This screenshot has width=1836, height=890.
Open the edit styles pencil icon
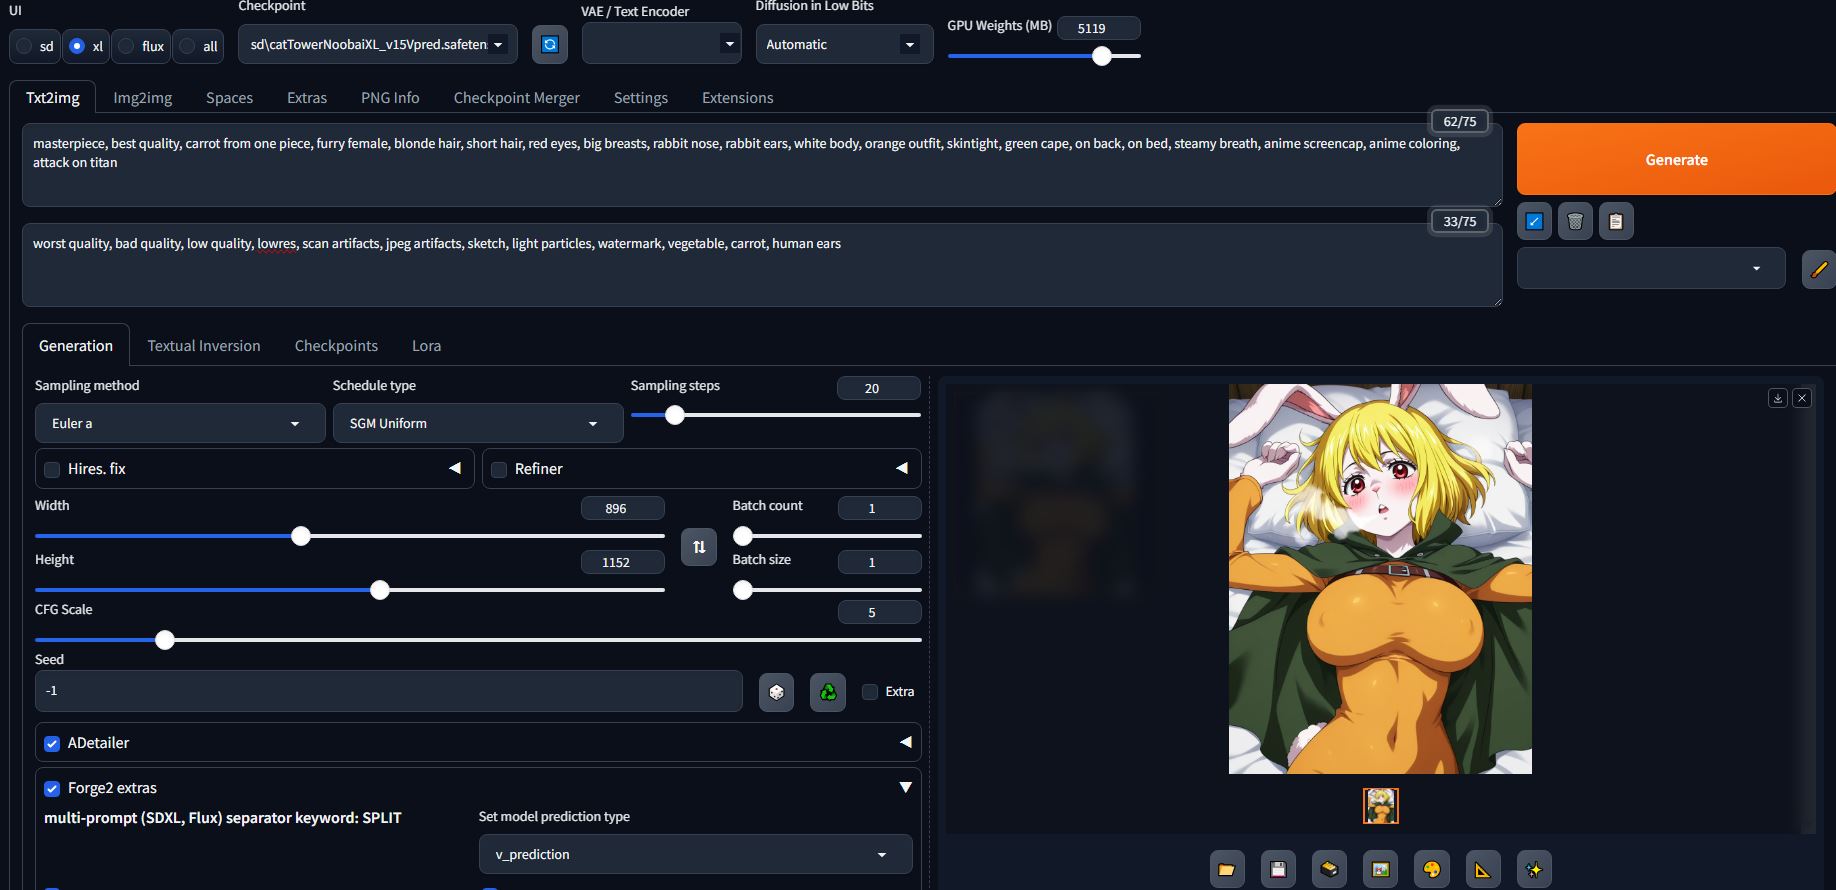pos(1819,269)
